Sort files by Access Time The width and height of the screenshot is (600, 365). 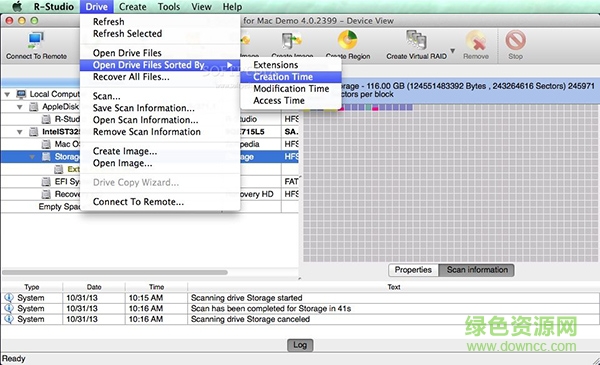point(291,101)
